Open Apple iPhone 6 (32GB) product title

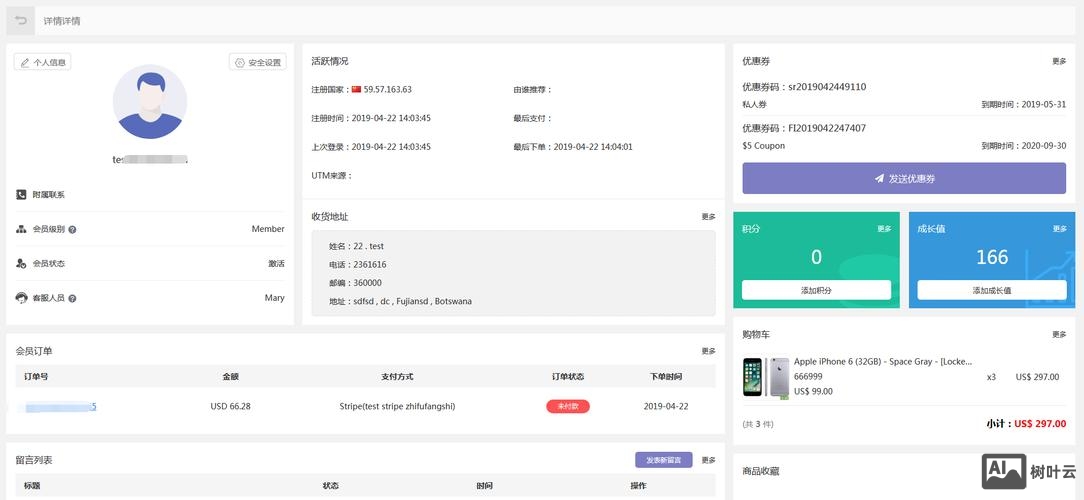pyautogui.click(x=883, y=362)
